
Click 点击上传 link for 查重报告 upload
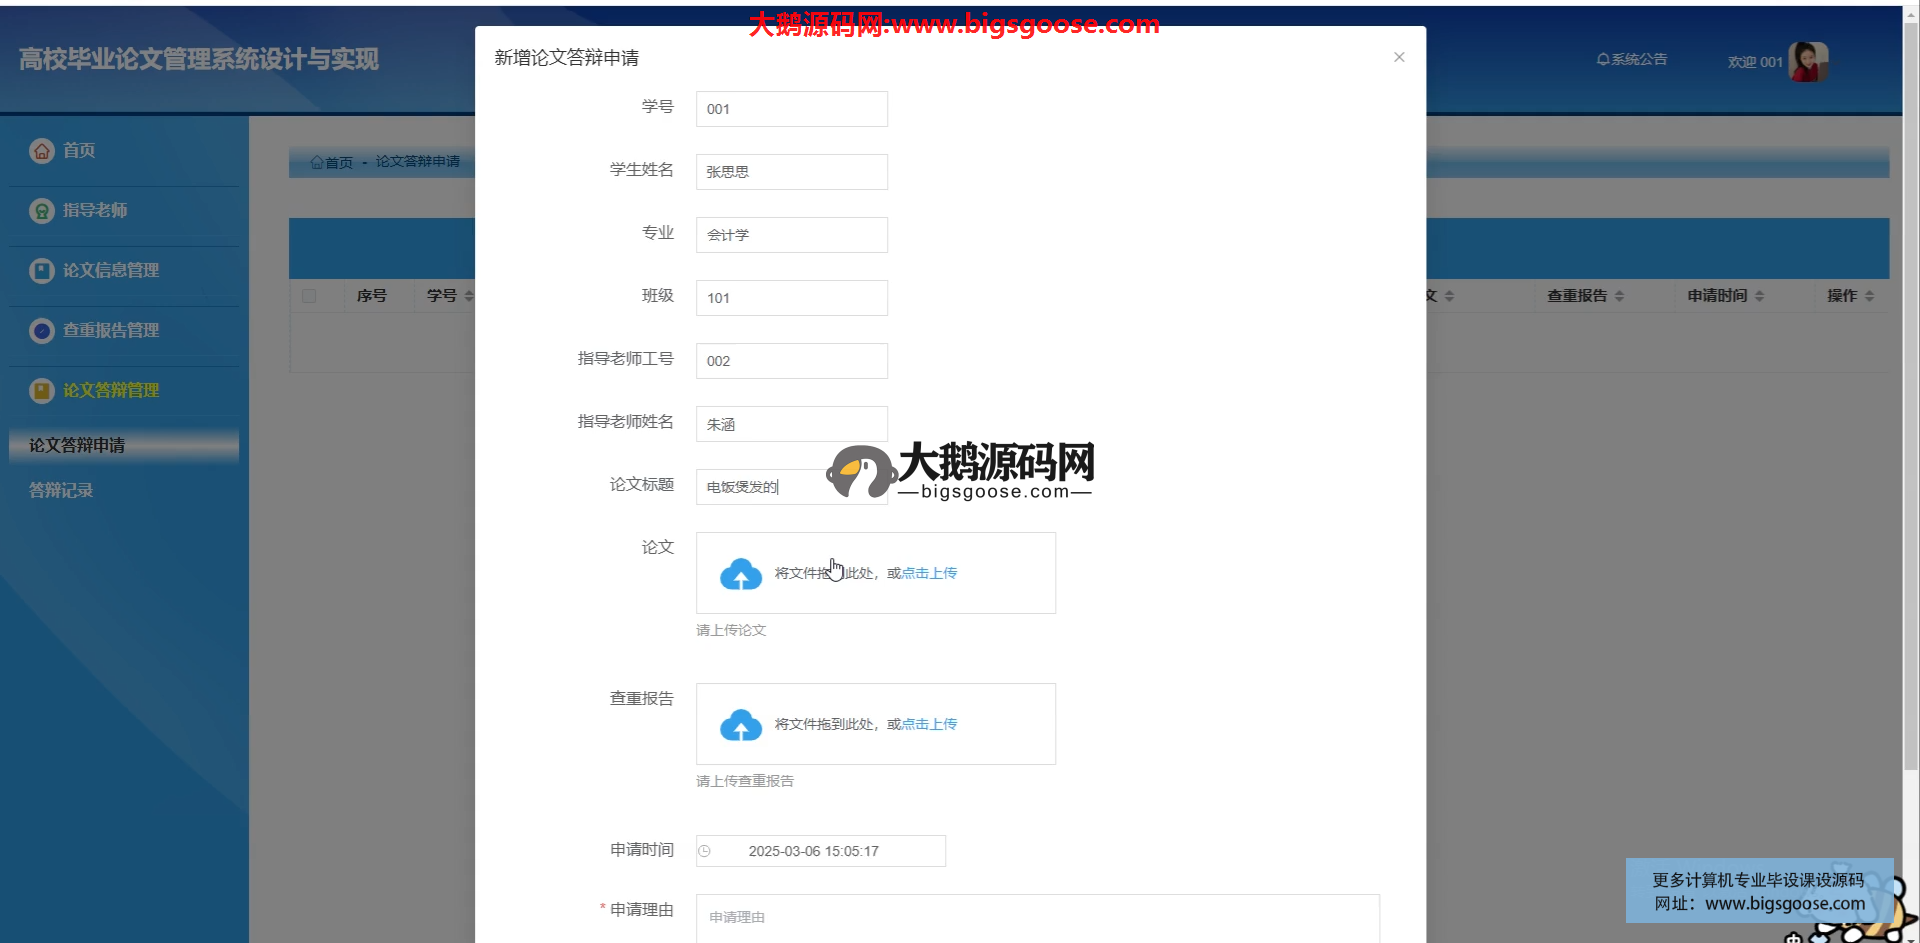coord(929,724)
